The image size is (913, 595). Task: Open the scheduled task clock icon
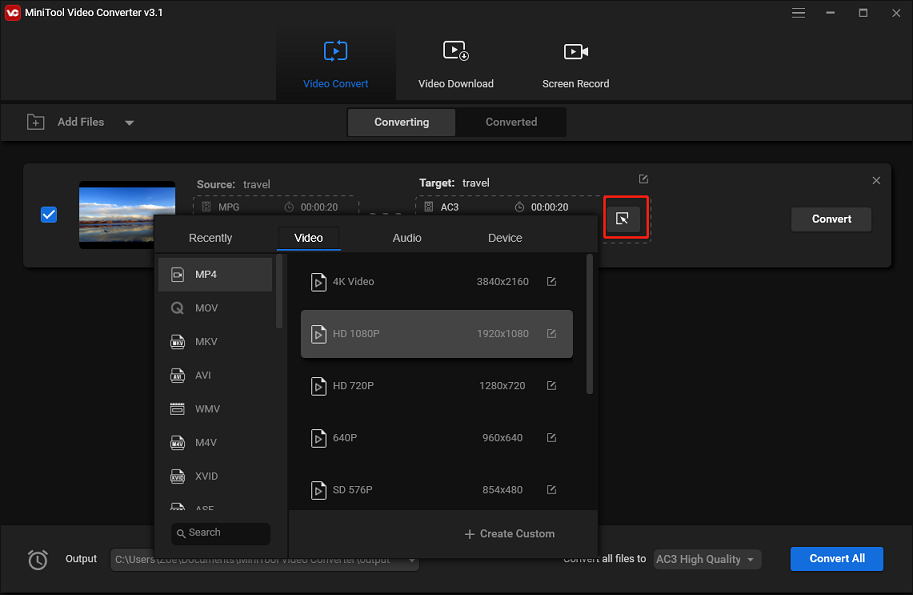click(x=38, y=559)
